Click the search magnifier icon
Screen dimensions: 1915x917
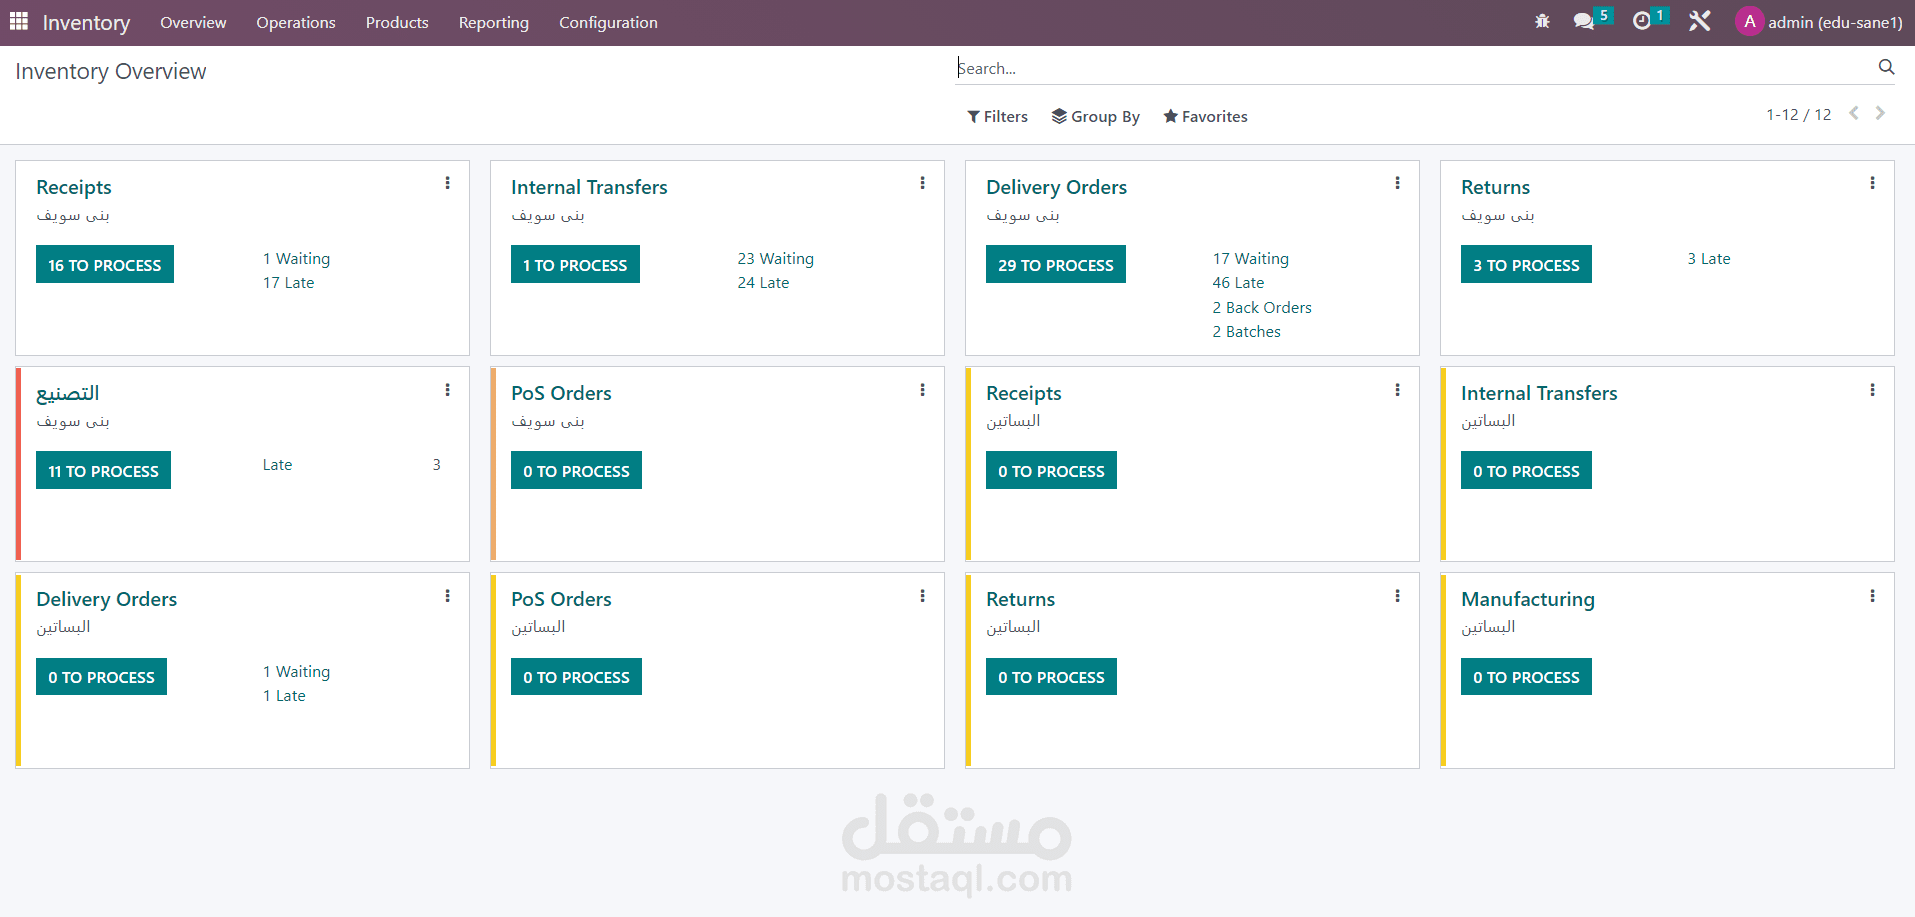click(x=1886, y=67)
